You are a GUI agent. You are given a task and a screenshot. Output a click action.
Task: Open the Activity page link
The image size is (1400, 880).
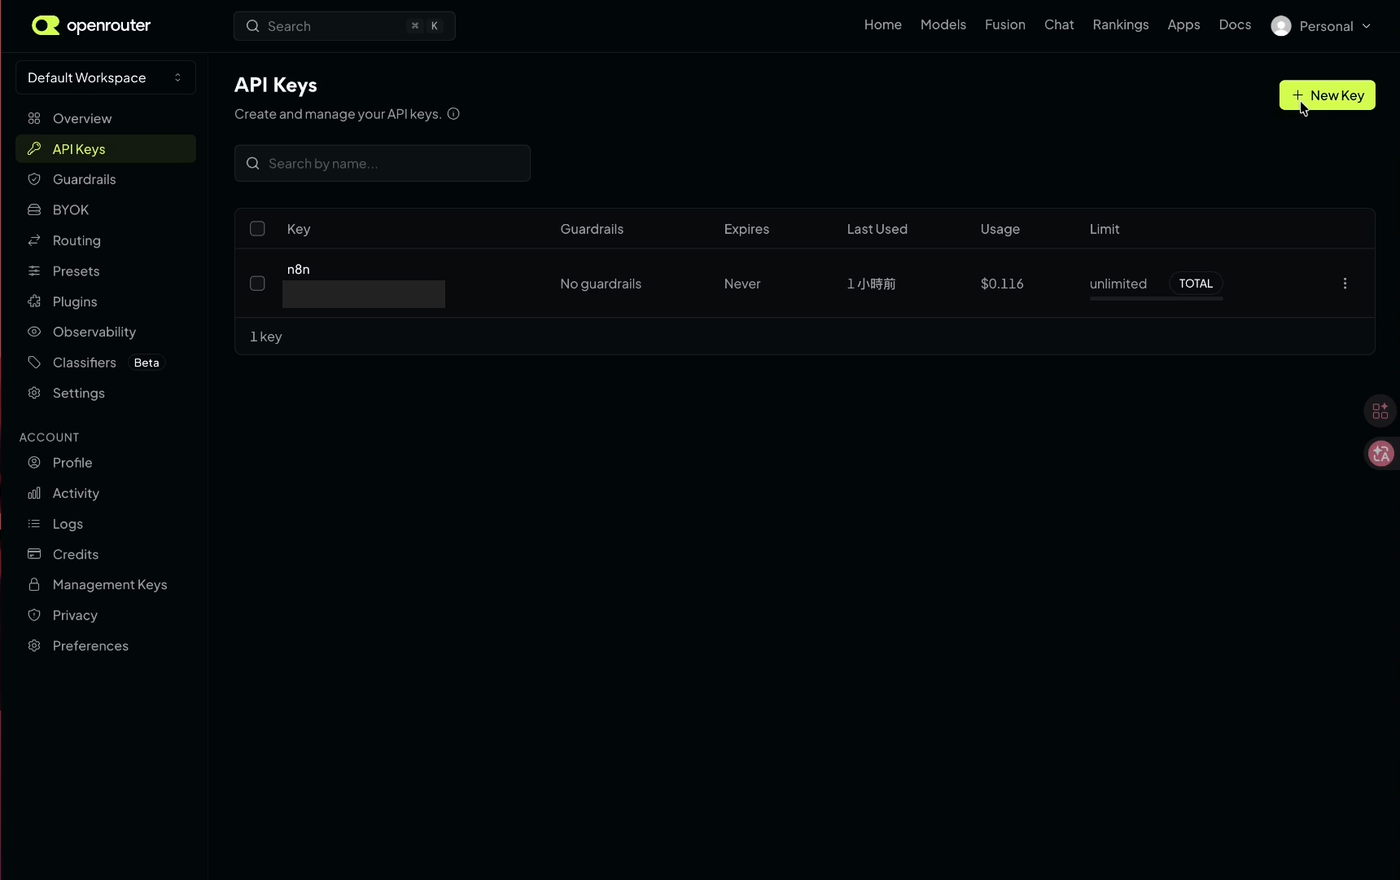106,493
